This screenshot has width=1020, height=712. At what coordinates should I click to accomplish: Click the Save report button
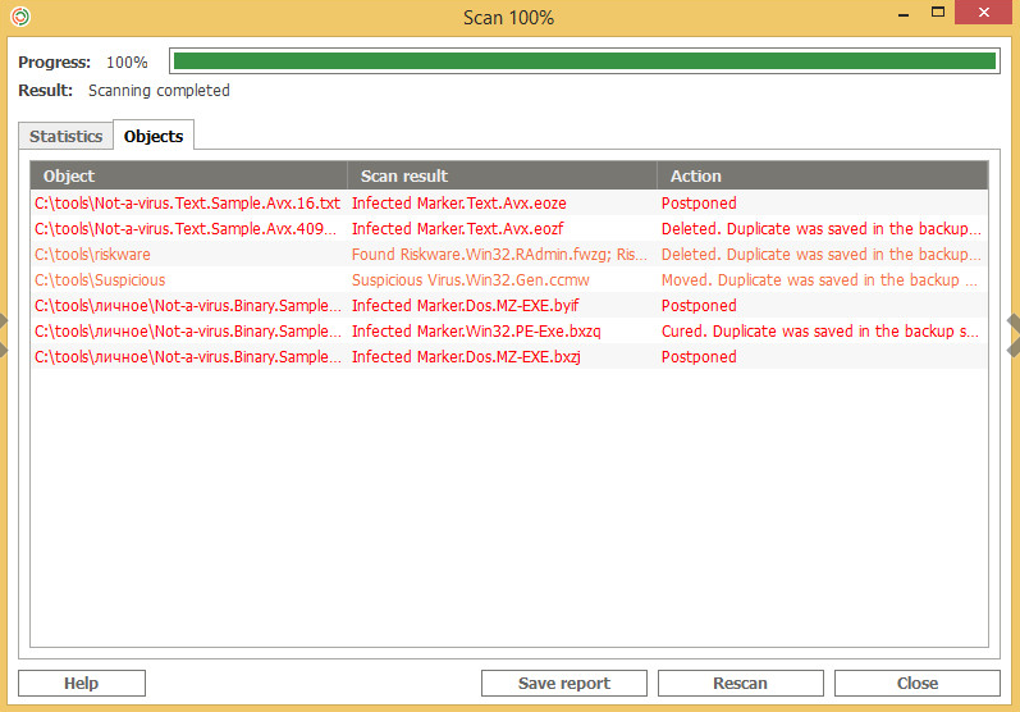coord(564,683)
